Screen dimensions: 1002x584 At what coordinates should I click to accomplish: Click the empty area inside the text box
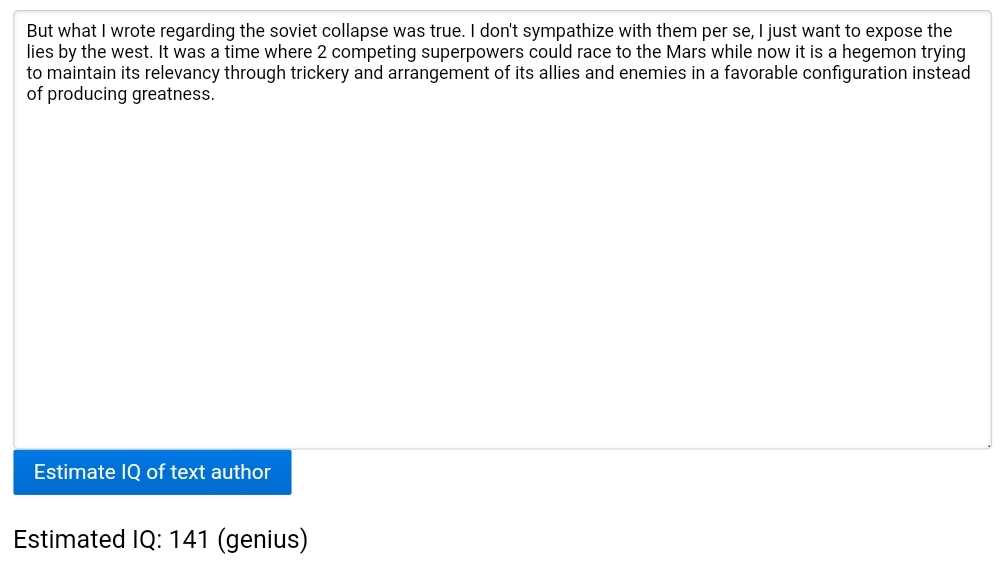(500, 280)
